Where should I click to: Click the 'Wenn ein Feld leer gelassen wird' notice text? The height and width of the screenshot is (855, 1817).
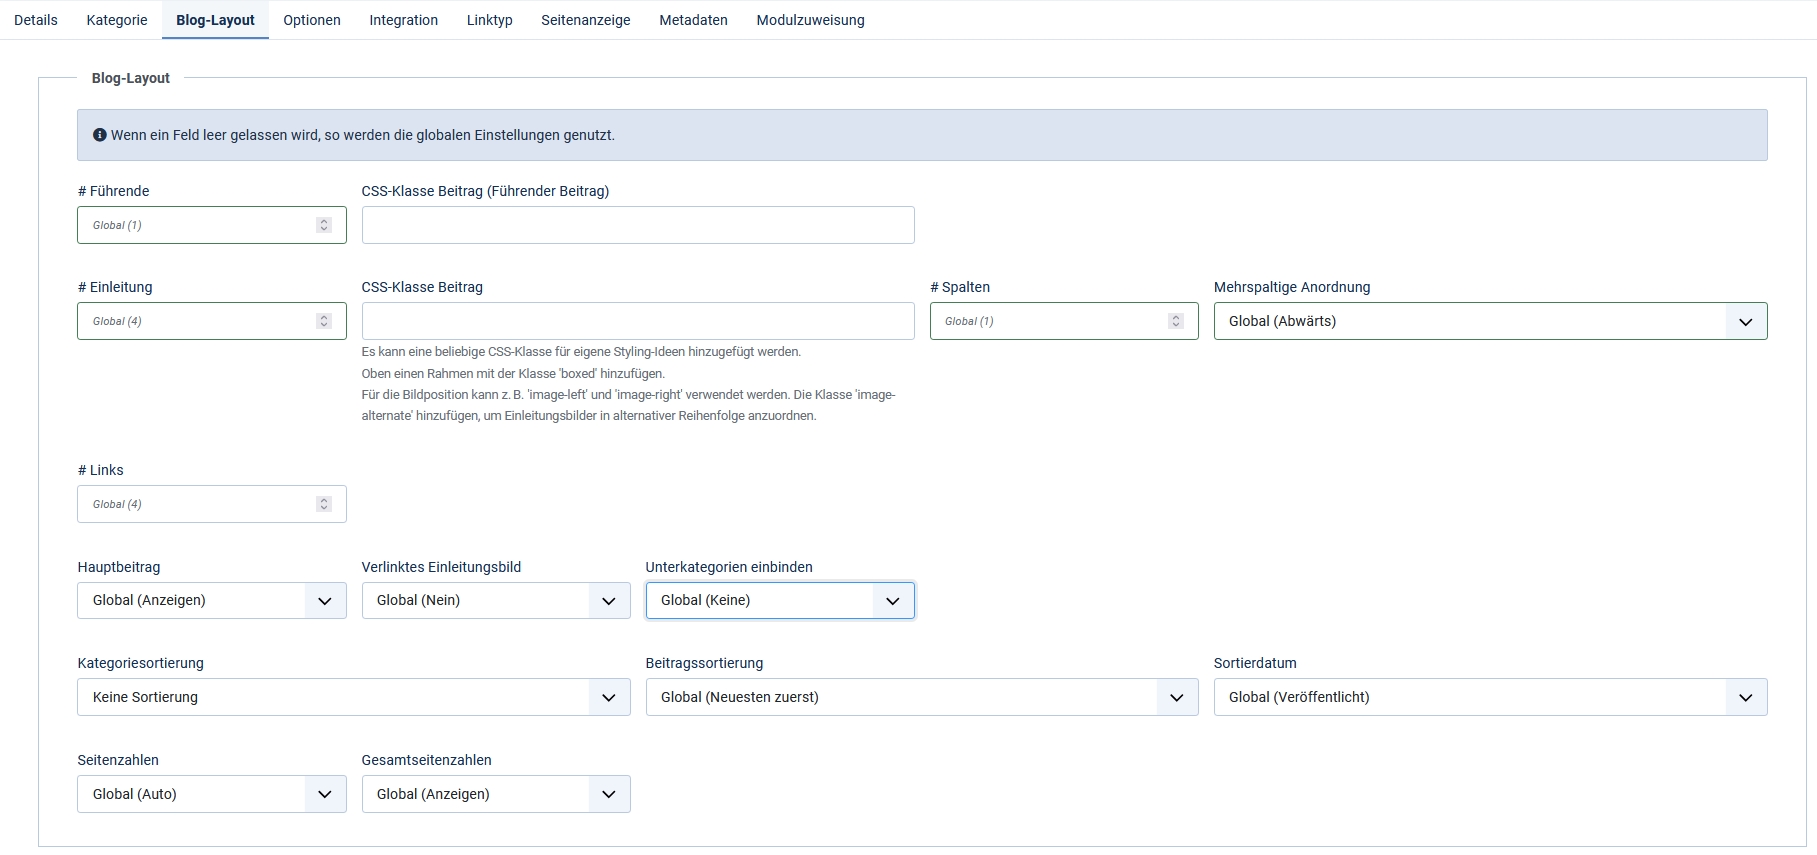click(363, 135)
